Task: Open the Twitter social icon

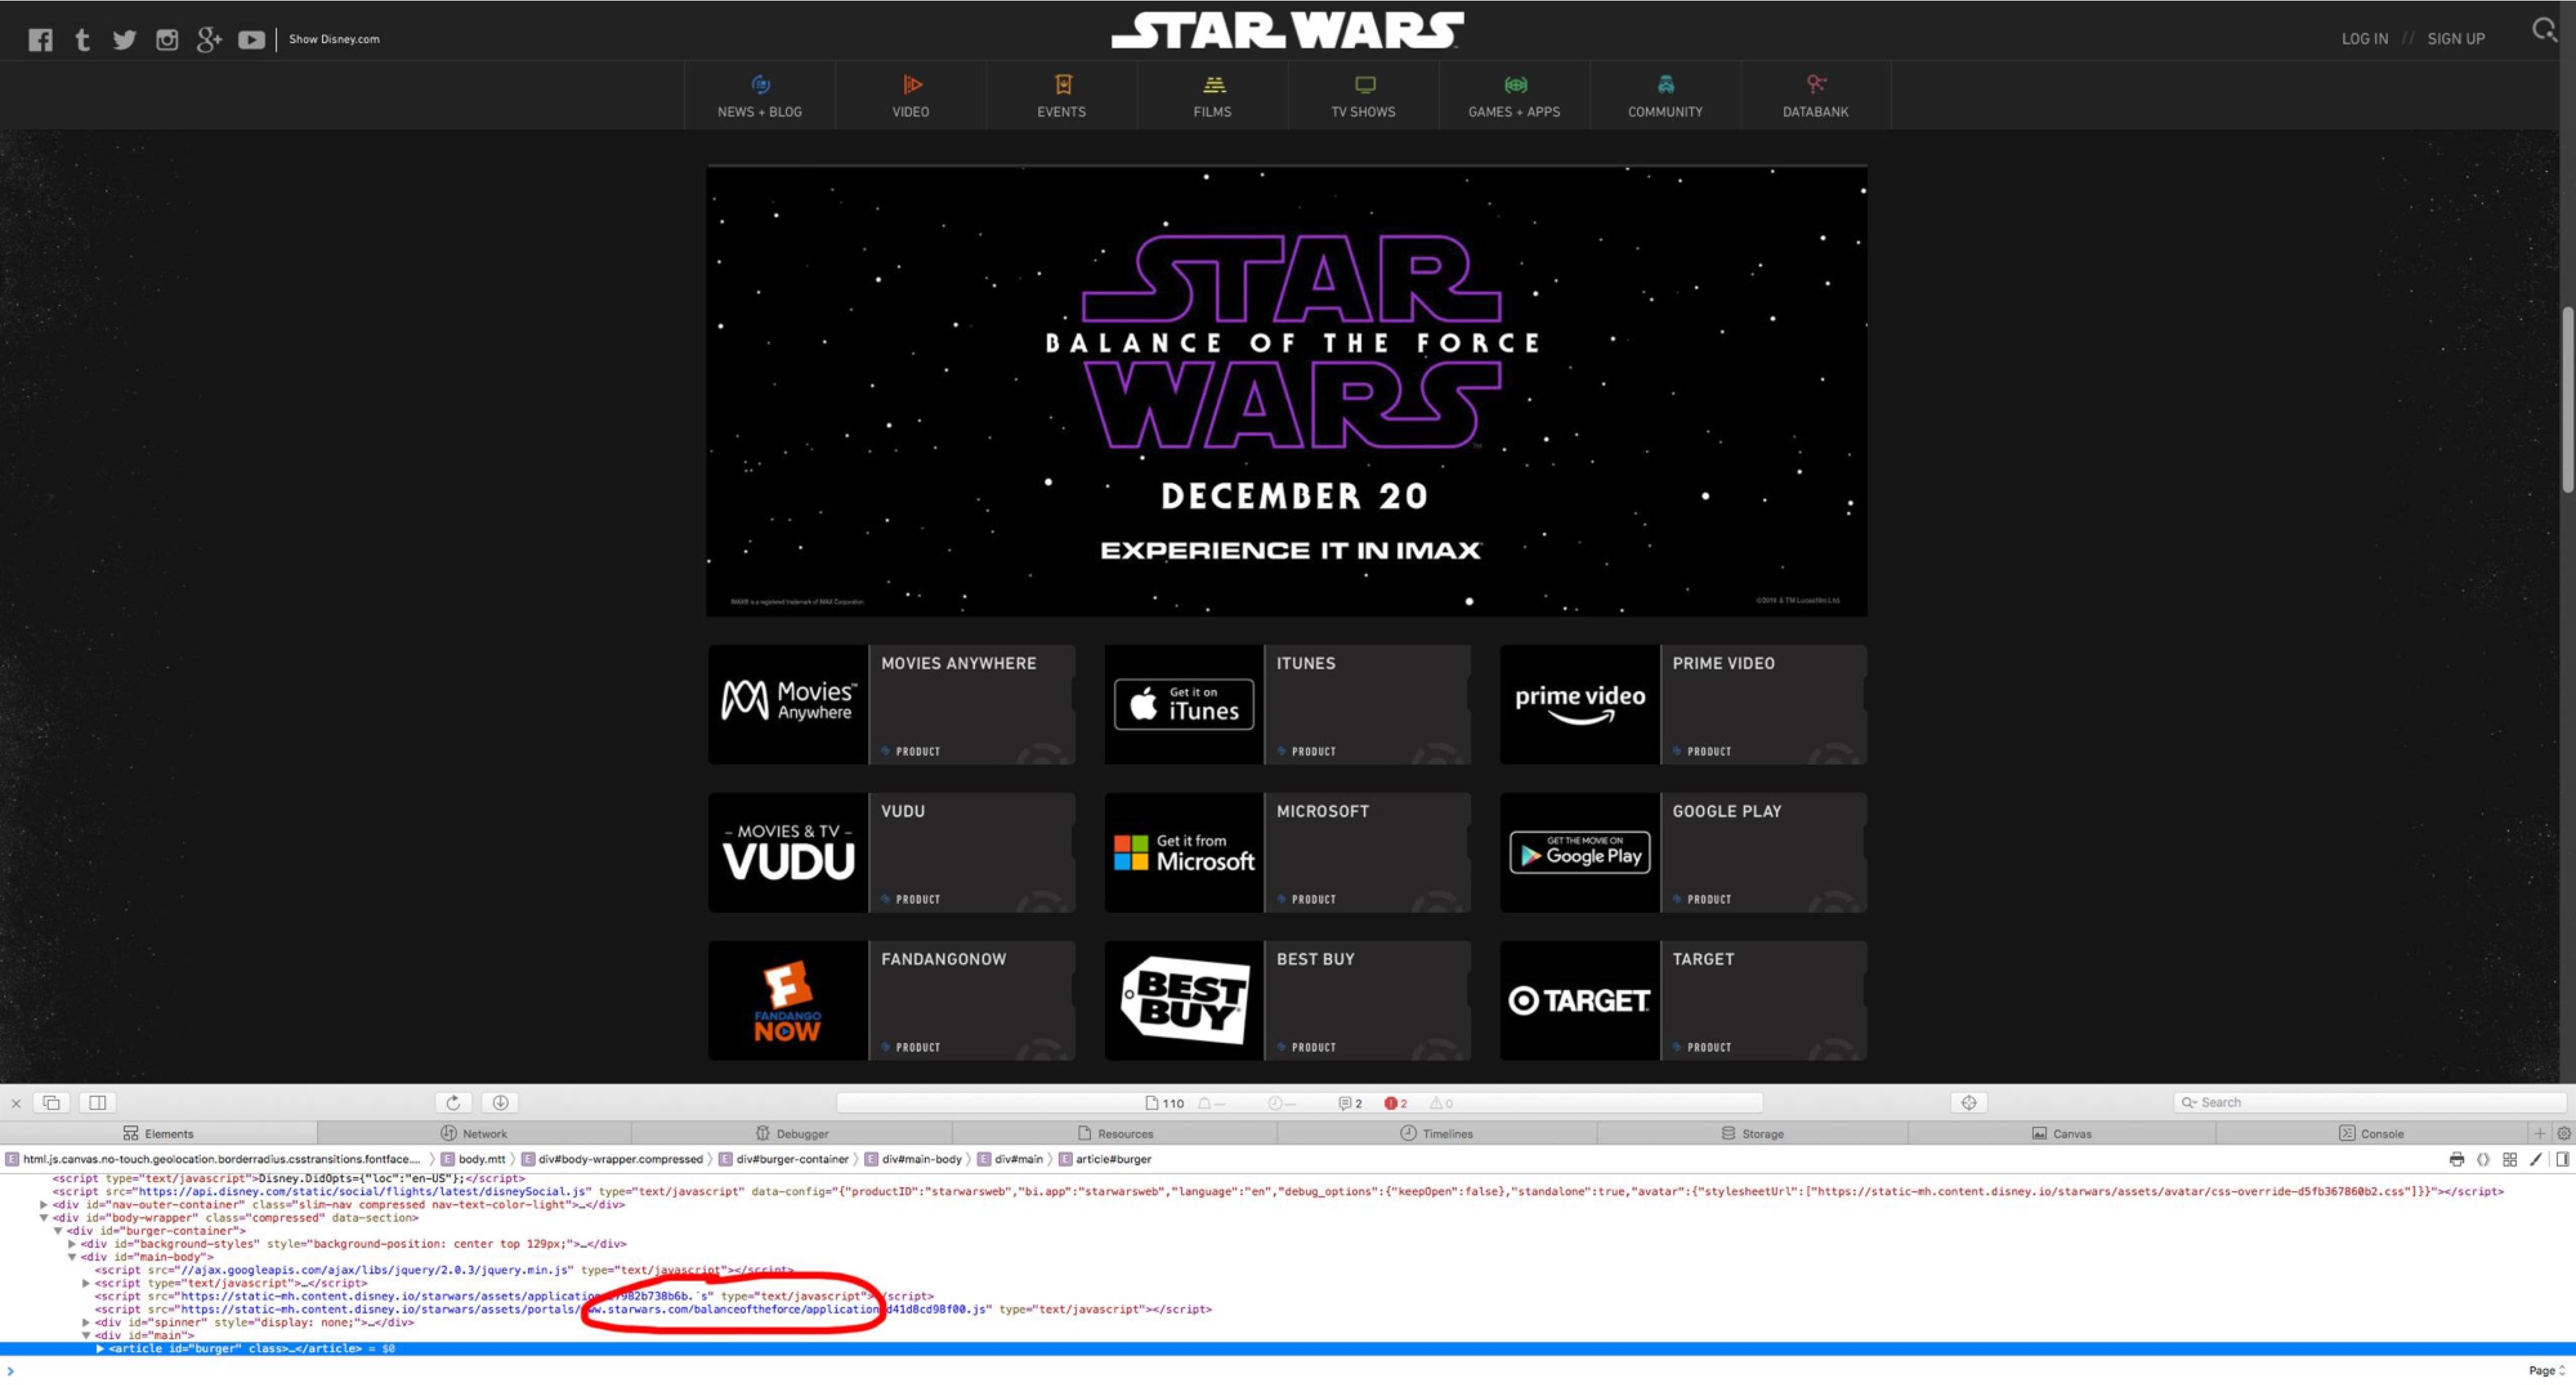Action: pos(124,39)
